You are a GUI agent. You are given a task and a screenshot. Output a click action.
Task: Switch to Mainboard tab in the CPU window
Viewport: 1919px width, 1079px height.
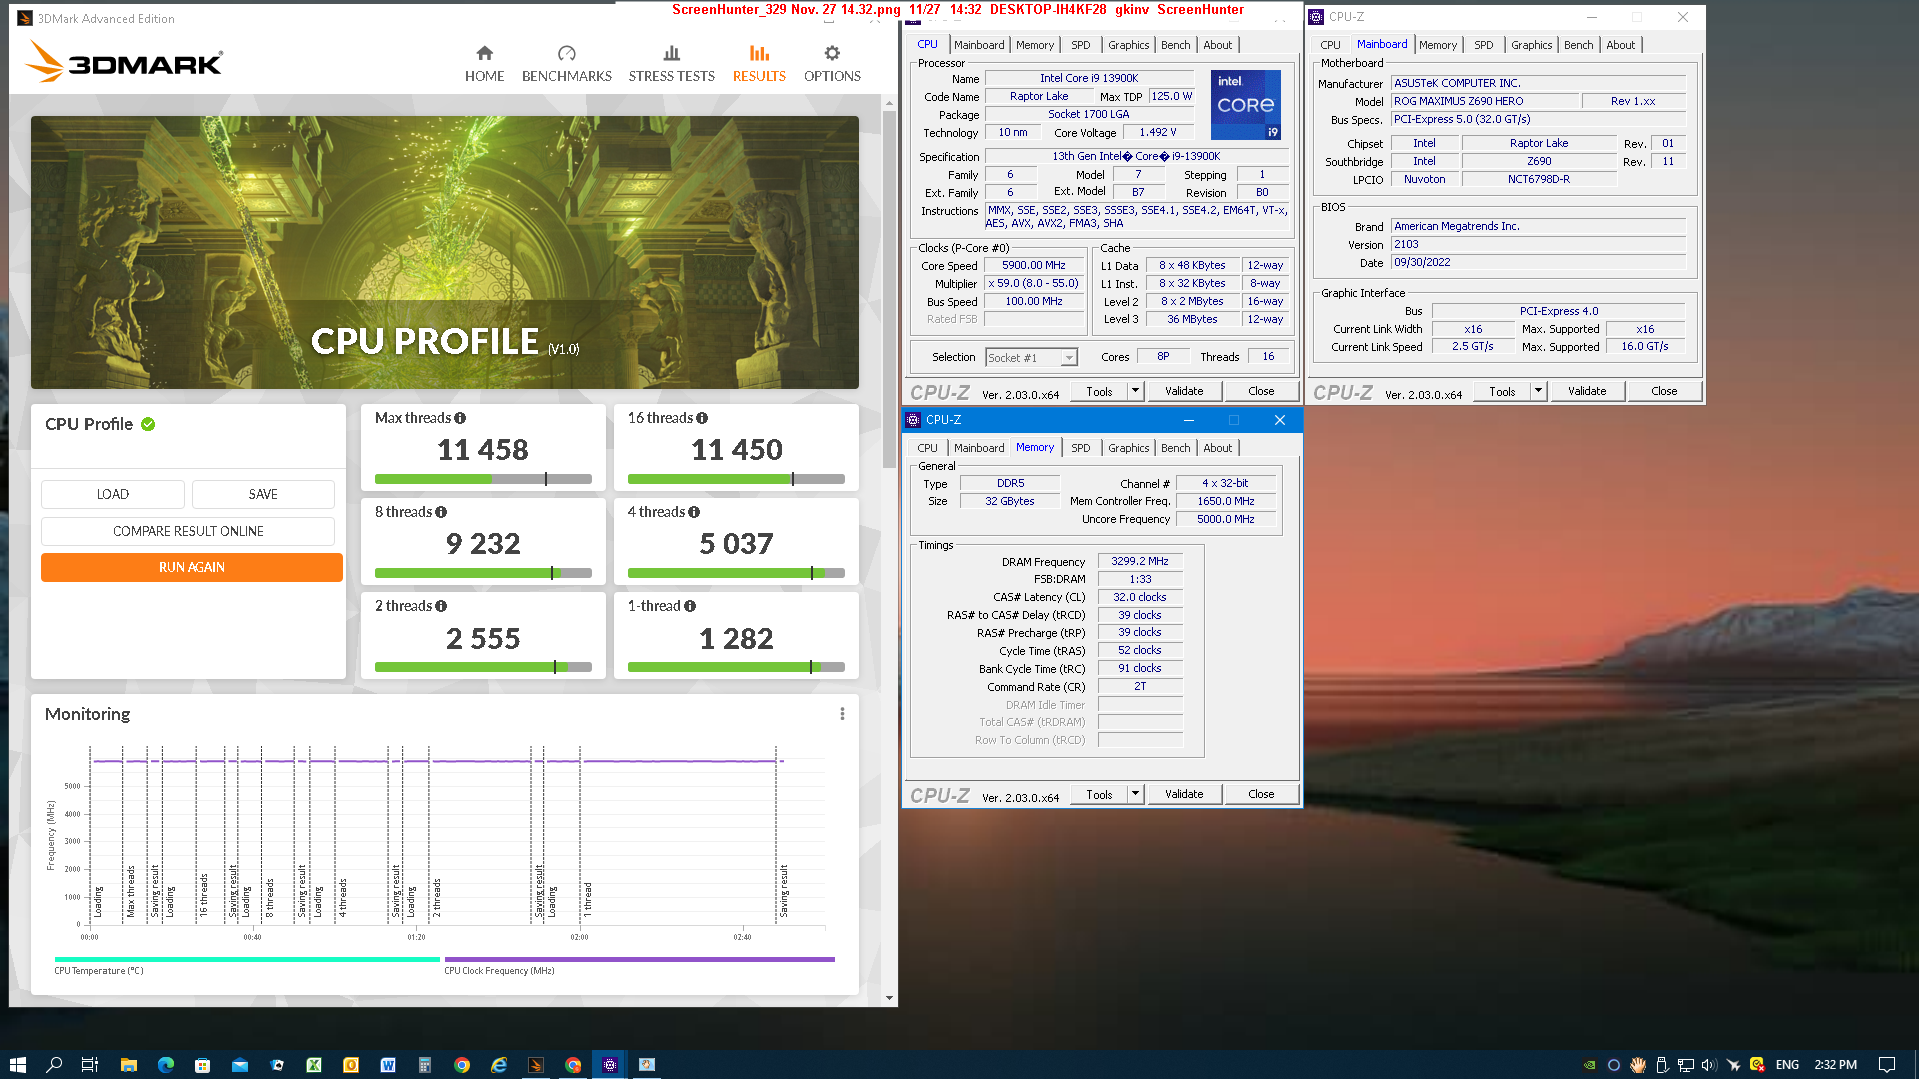click(978, 45)
